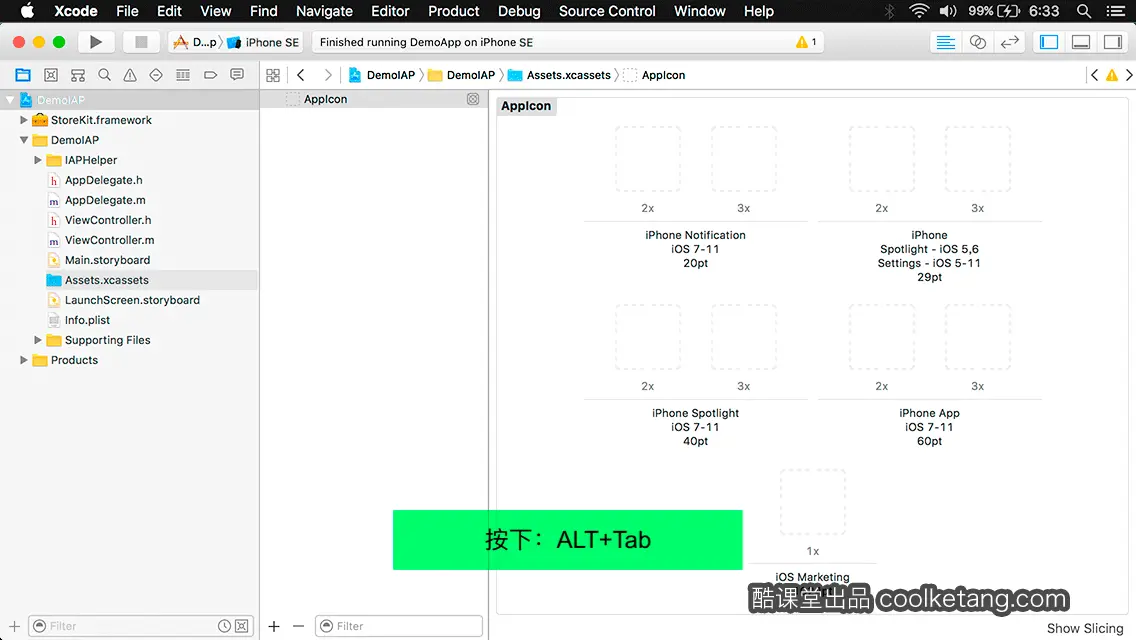The width and height of the screenshot is (1136, 640).
Task: Select iPhone Notification 20pt 2x icon well
Action: 648,159
